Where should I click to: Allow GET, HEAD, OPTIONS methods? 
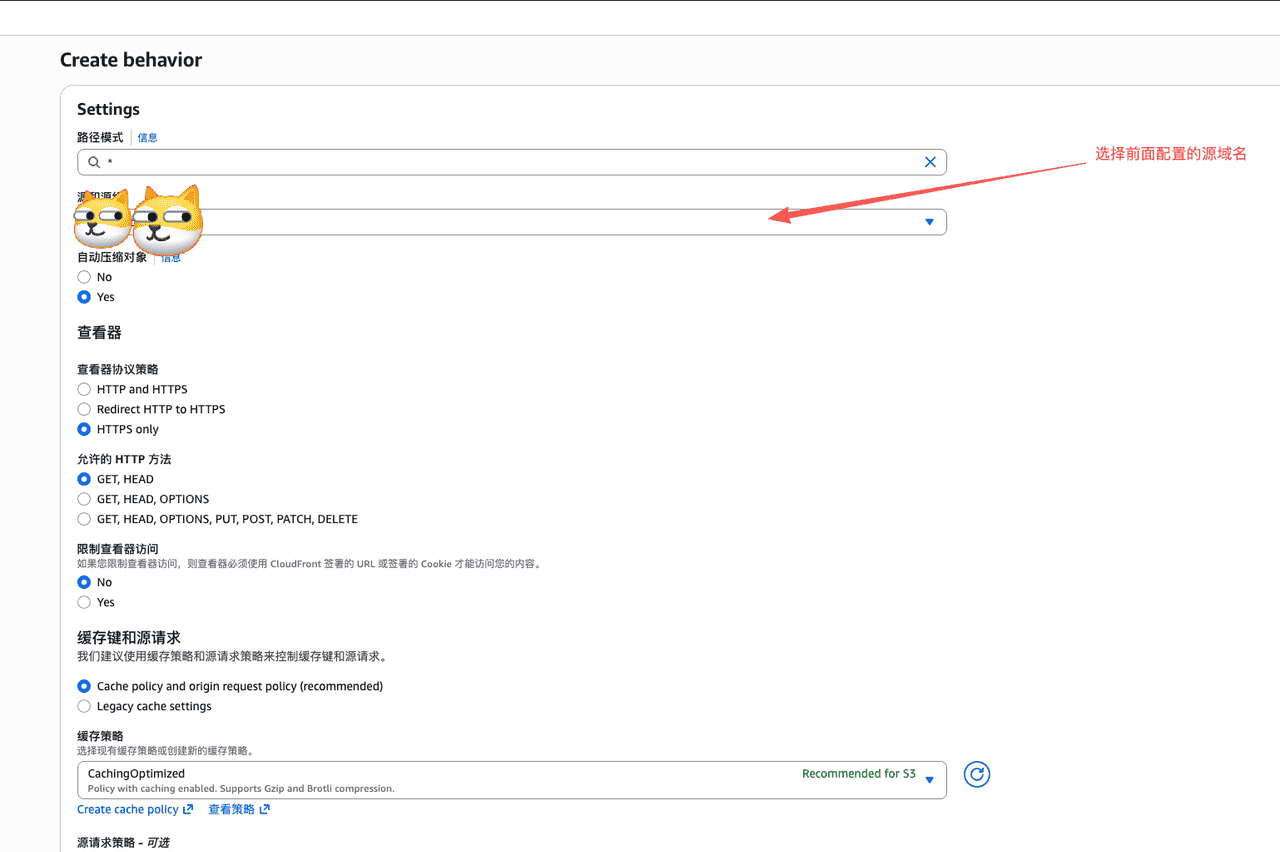coord(84,499)
